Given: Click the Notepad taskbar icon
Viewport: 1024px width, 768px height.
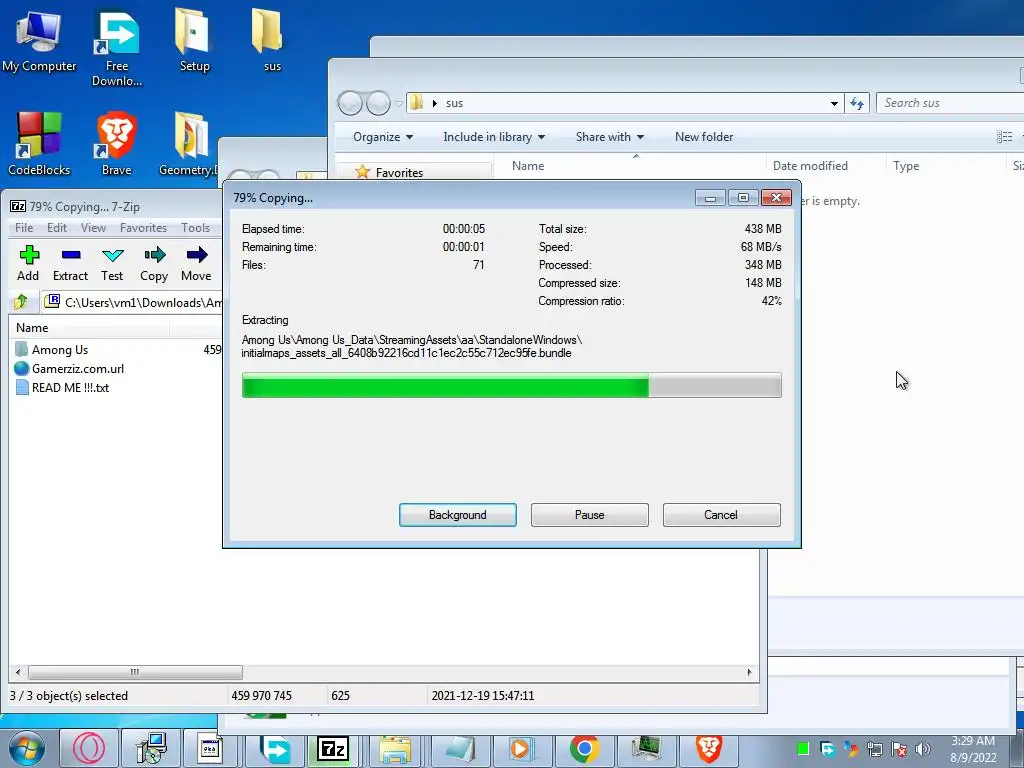Looking at the screenshot, I should coord(459,748).
